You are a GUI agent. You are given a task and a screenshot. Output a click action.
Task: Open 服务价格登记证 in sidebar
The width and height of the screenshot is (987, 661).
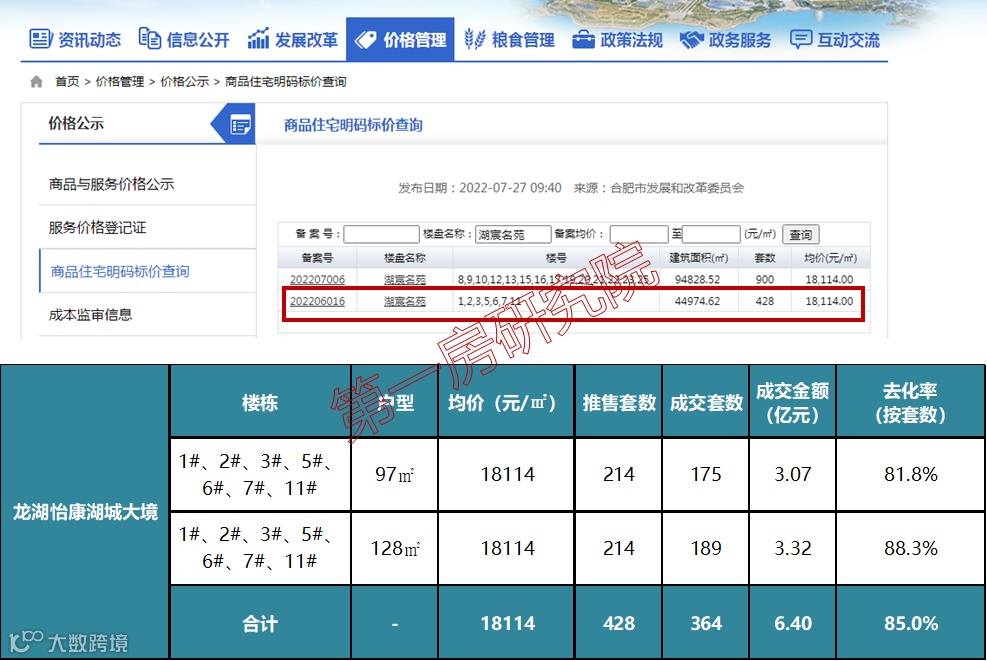[x=98, y=227]
